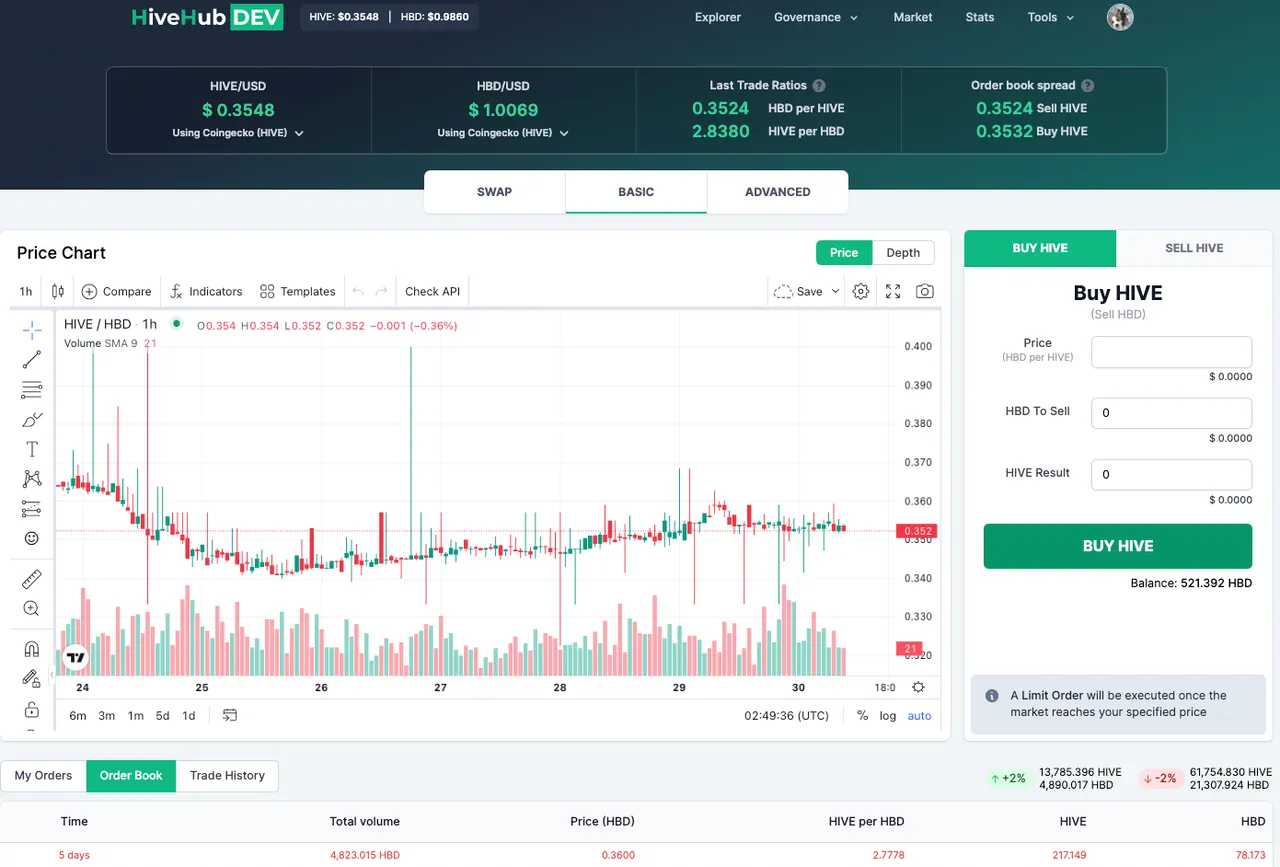Take a chart snapshot with camera icon

click(925, 291)
